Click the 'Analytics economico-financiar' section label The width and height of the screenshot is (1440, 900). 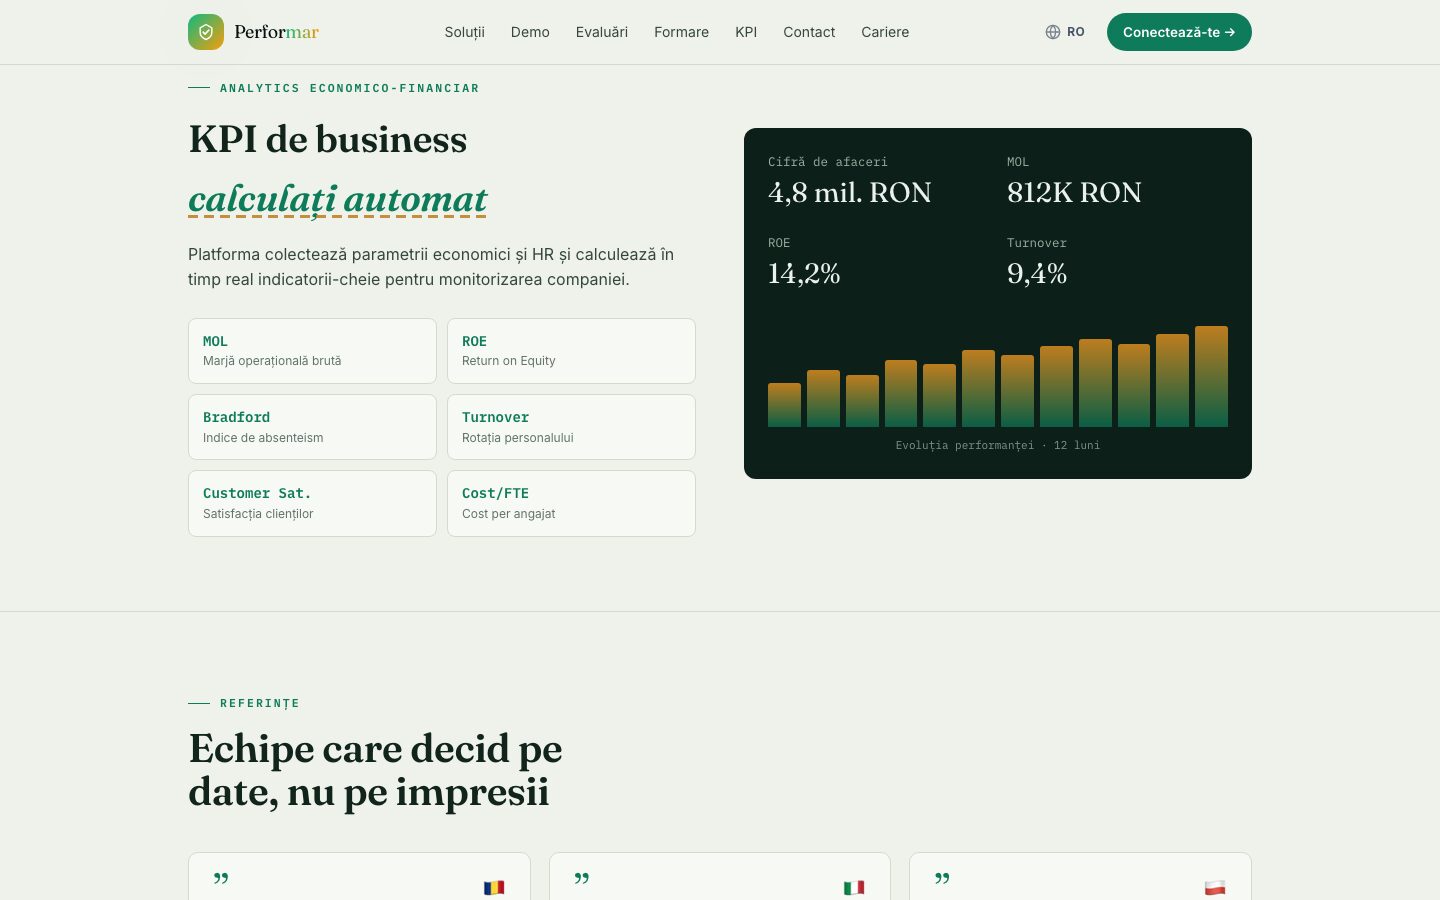click(x=349, y=88)
